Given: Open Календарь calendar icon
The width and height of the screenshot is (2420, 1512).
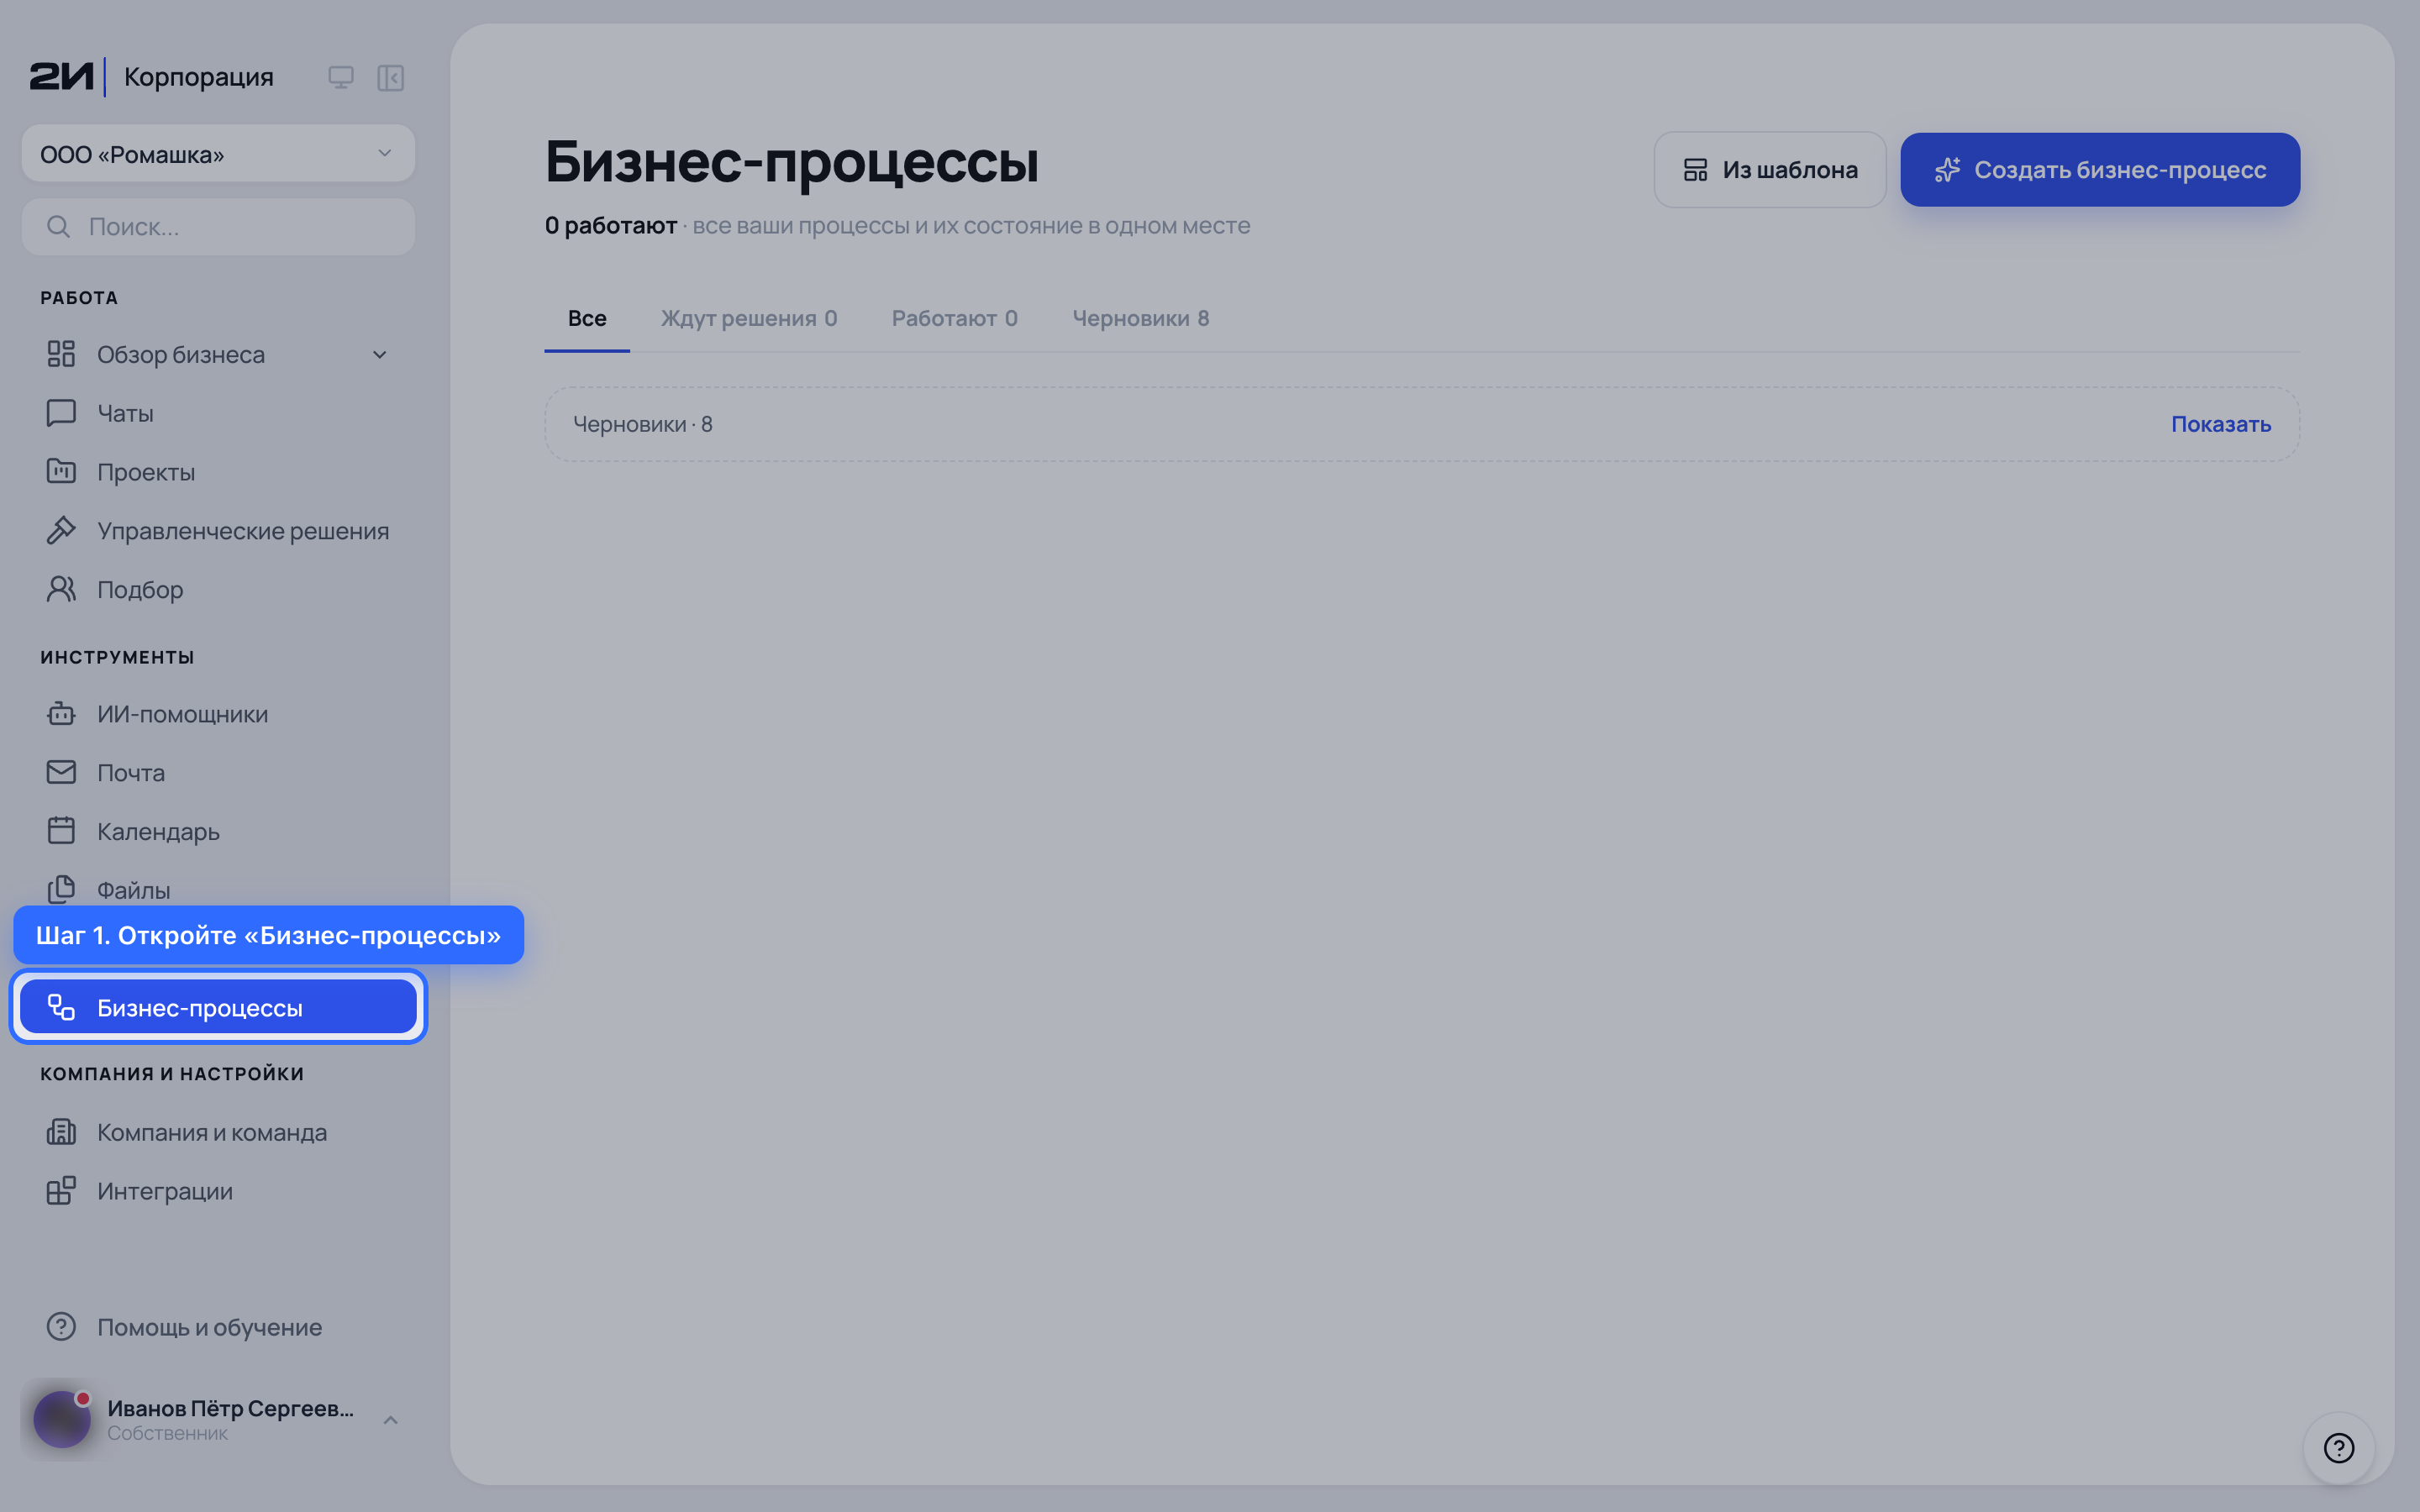Looking at the screenshot, I should click(61, 831).
